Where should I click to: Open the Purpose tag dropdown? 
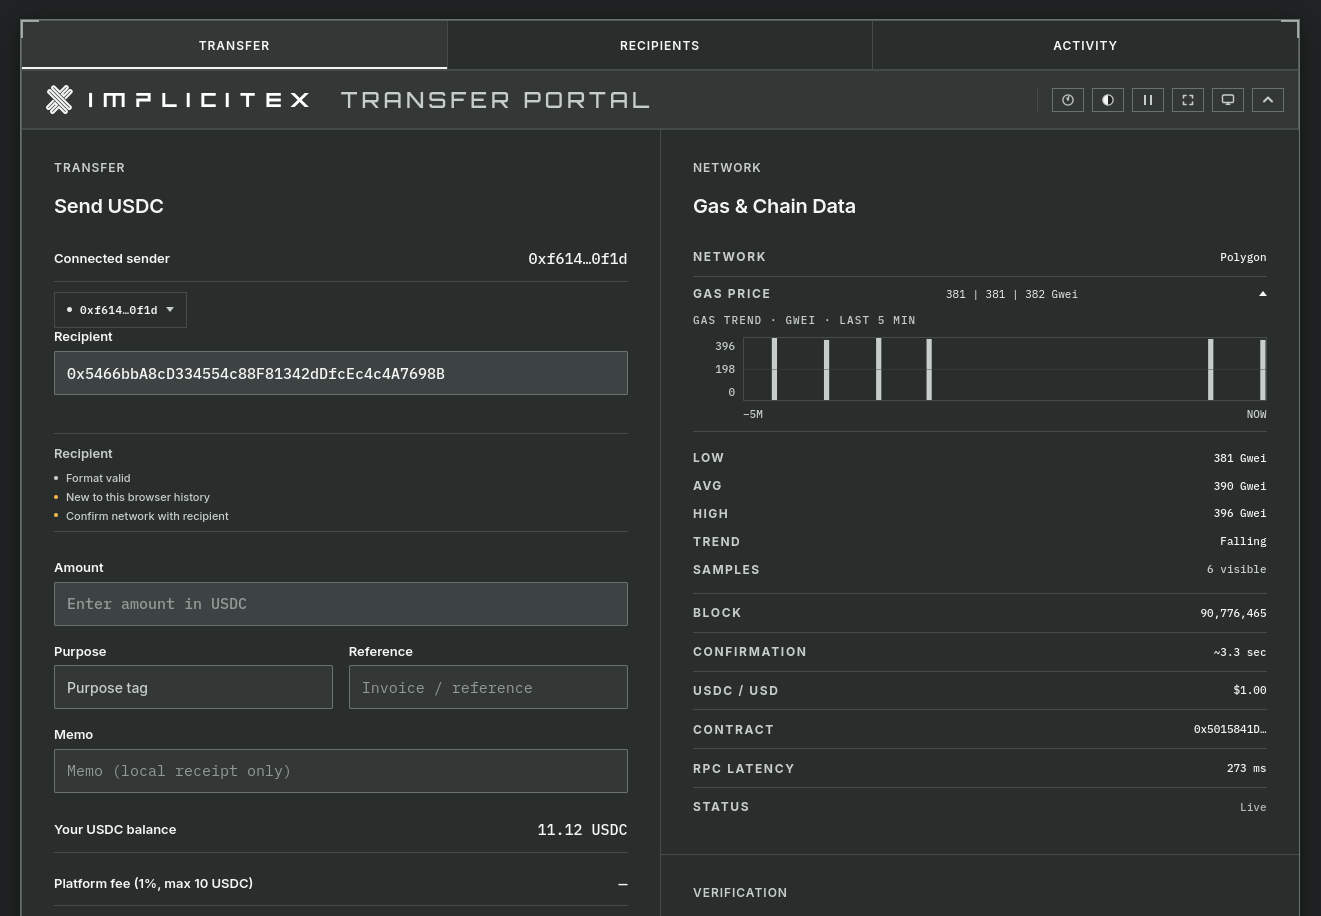pyautogui.click(x=193, y=687)
